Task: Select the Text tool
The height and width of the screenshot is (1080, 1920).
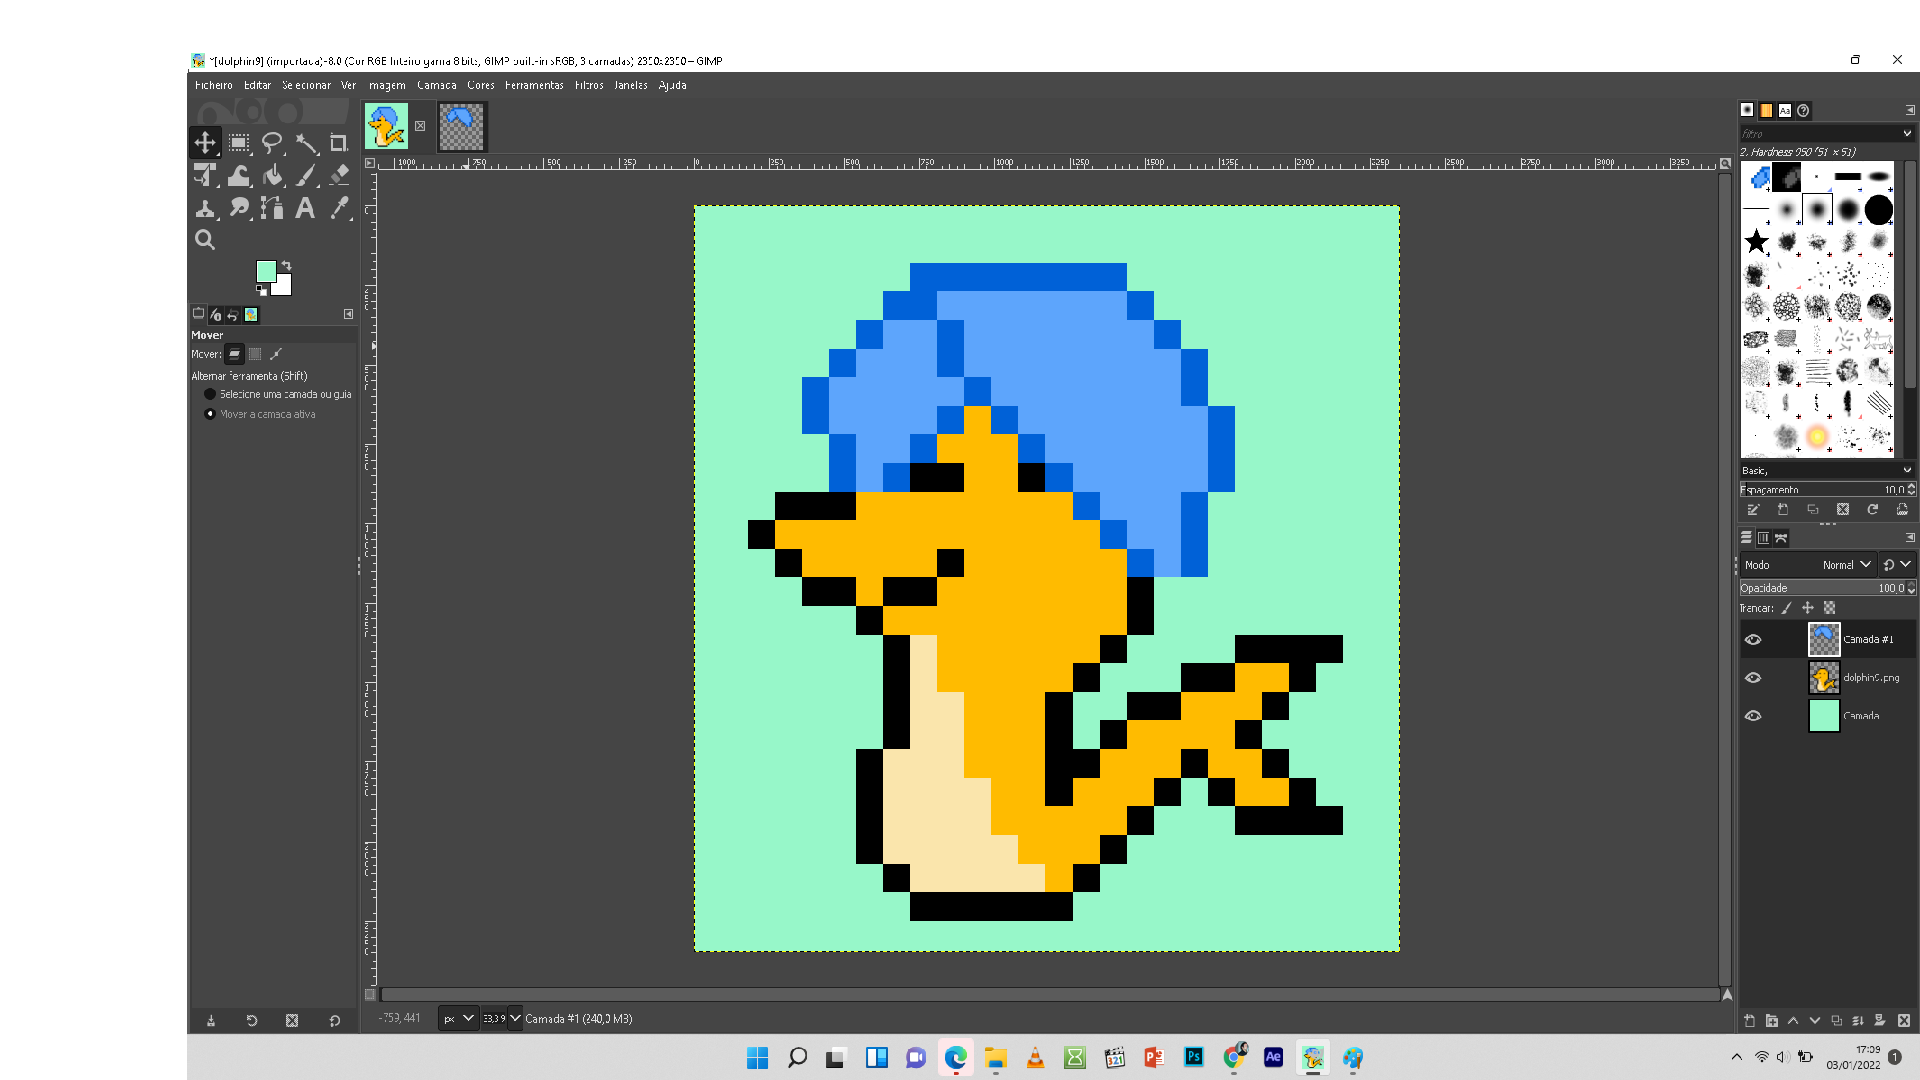Action: (305, 208)
